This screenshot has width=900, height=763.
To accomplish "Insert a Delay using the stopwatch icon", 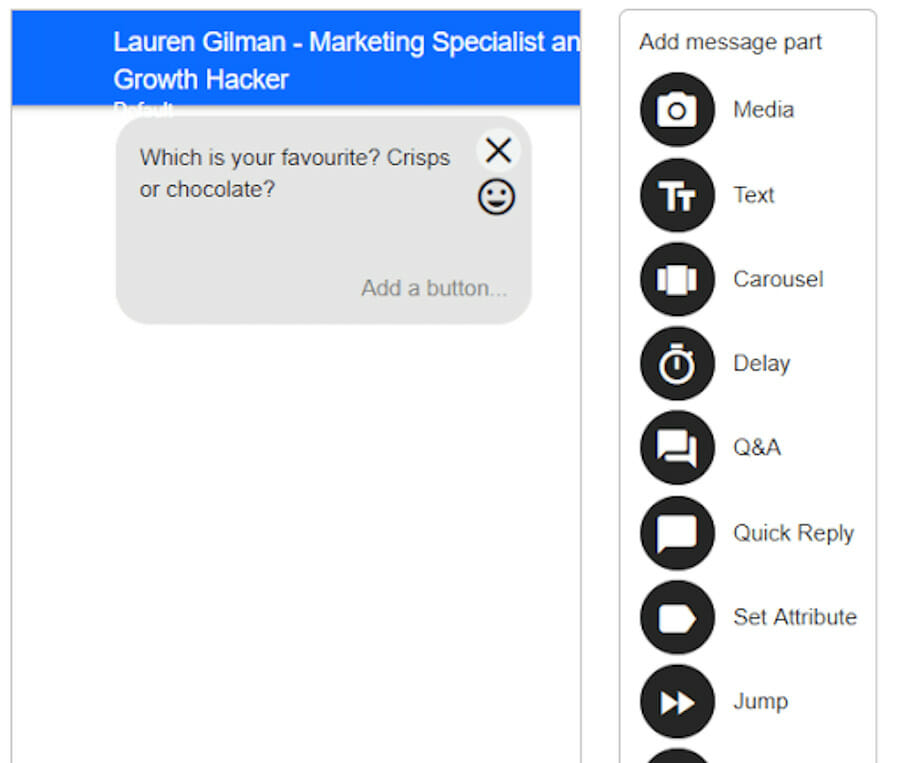I will (677, 363).
